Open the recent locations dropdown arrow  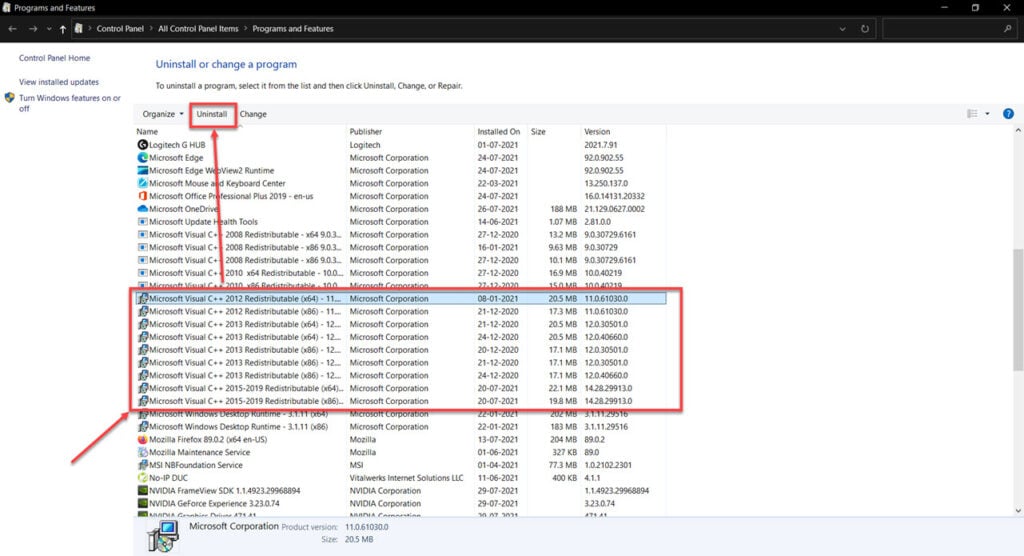click(x=48, y=29)
